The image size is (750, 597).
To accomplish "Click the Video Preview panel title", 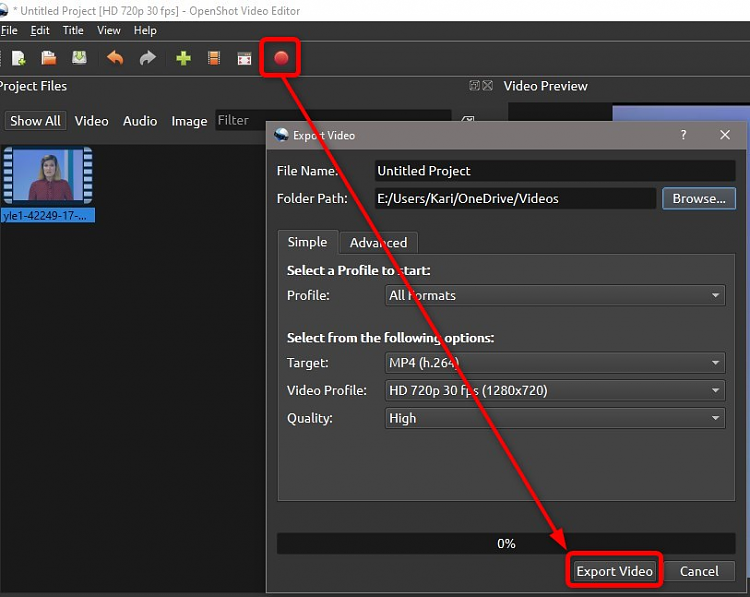I will pos(545,86).
